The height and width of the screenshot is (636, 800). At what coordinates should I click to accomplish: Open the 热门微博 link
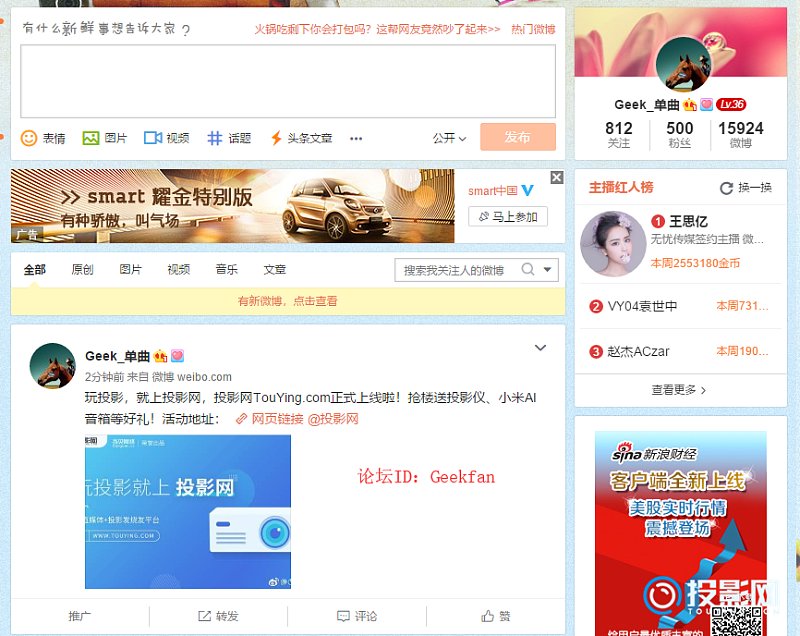click(533, 29)
